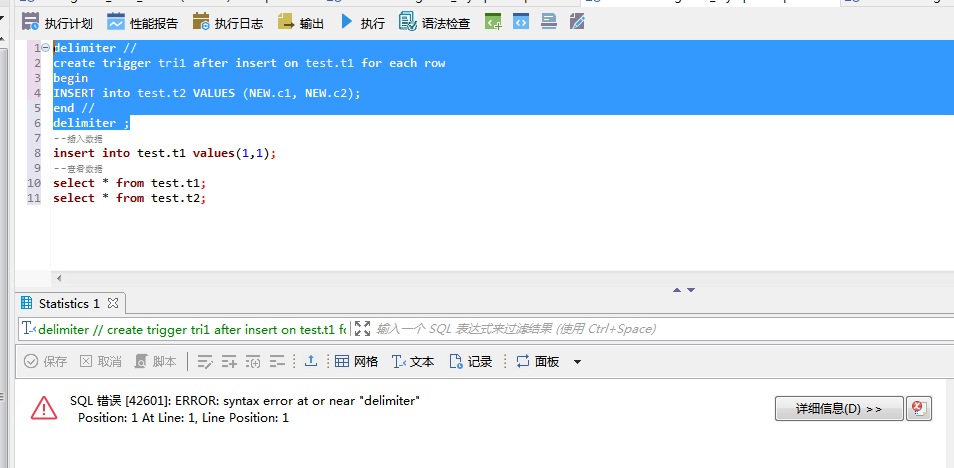This screenshot has width=954, height=468.
Task: Click the blue code brackets icon
Action: pyautogui.click(x=521, y=22)
